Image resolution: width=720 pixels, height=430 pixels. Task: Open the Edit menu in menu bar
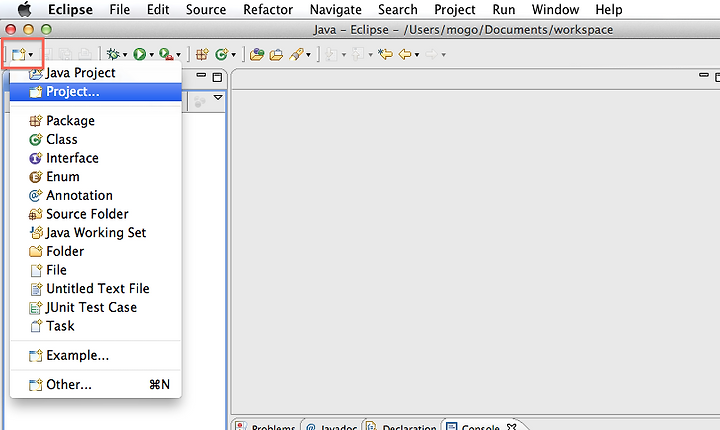158,9
